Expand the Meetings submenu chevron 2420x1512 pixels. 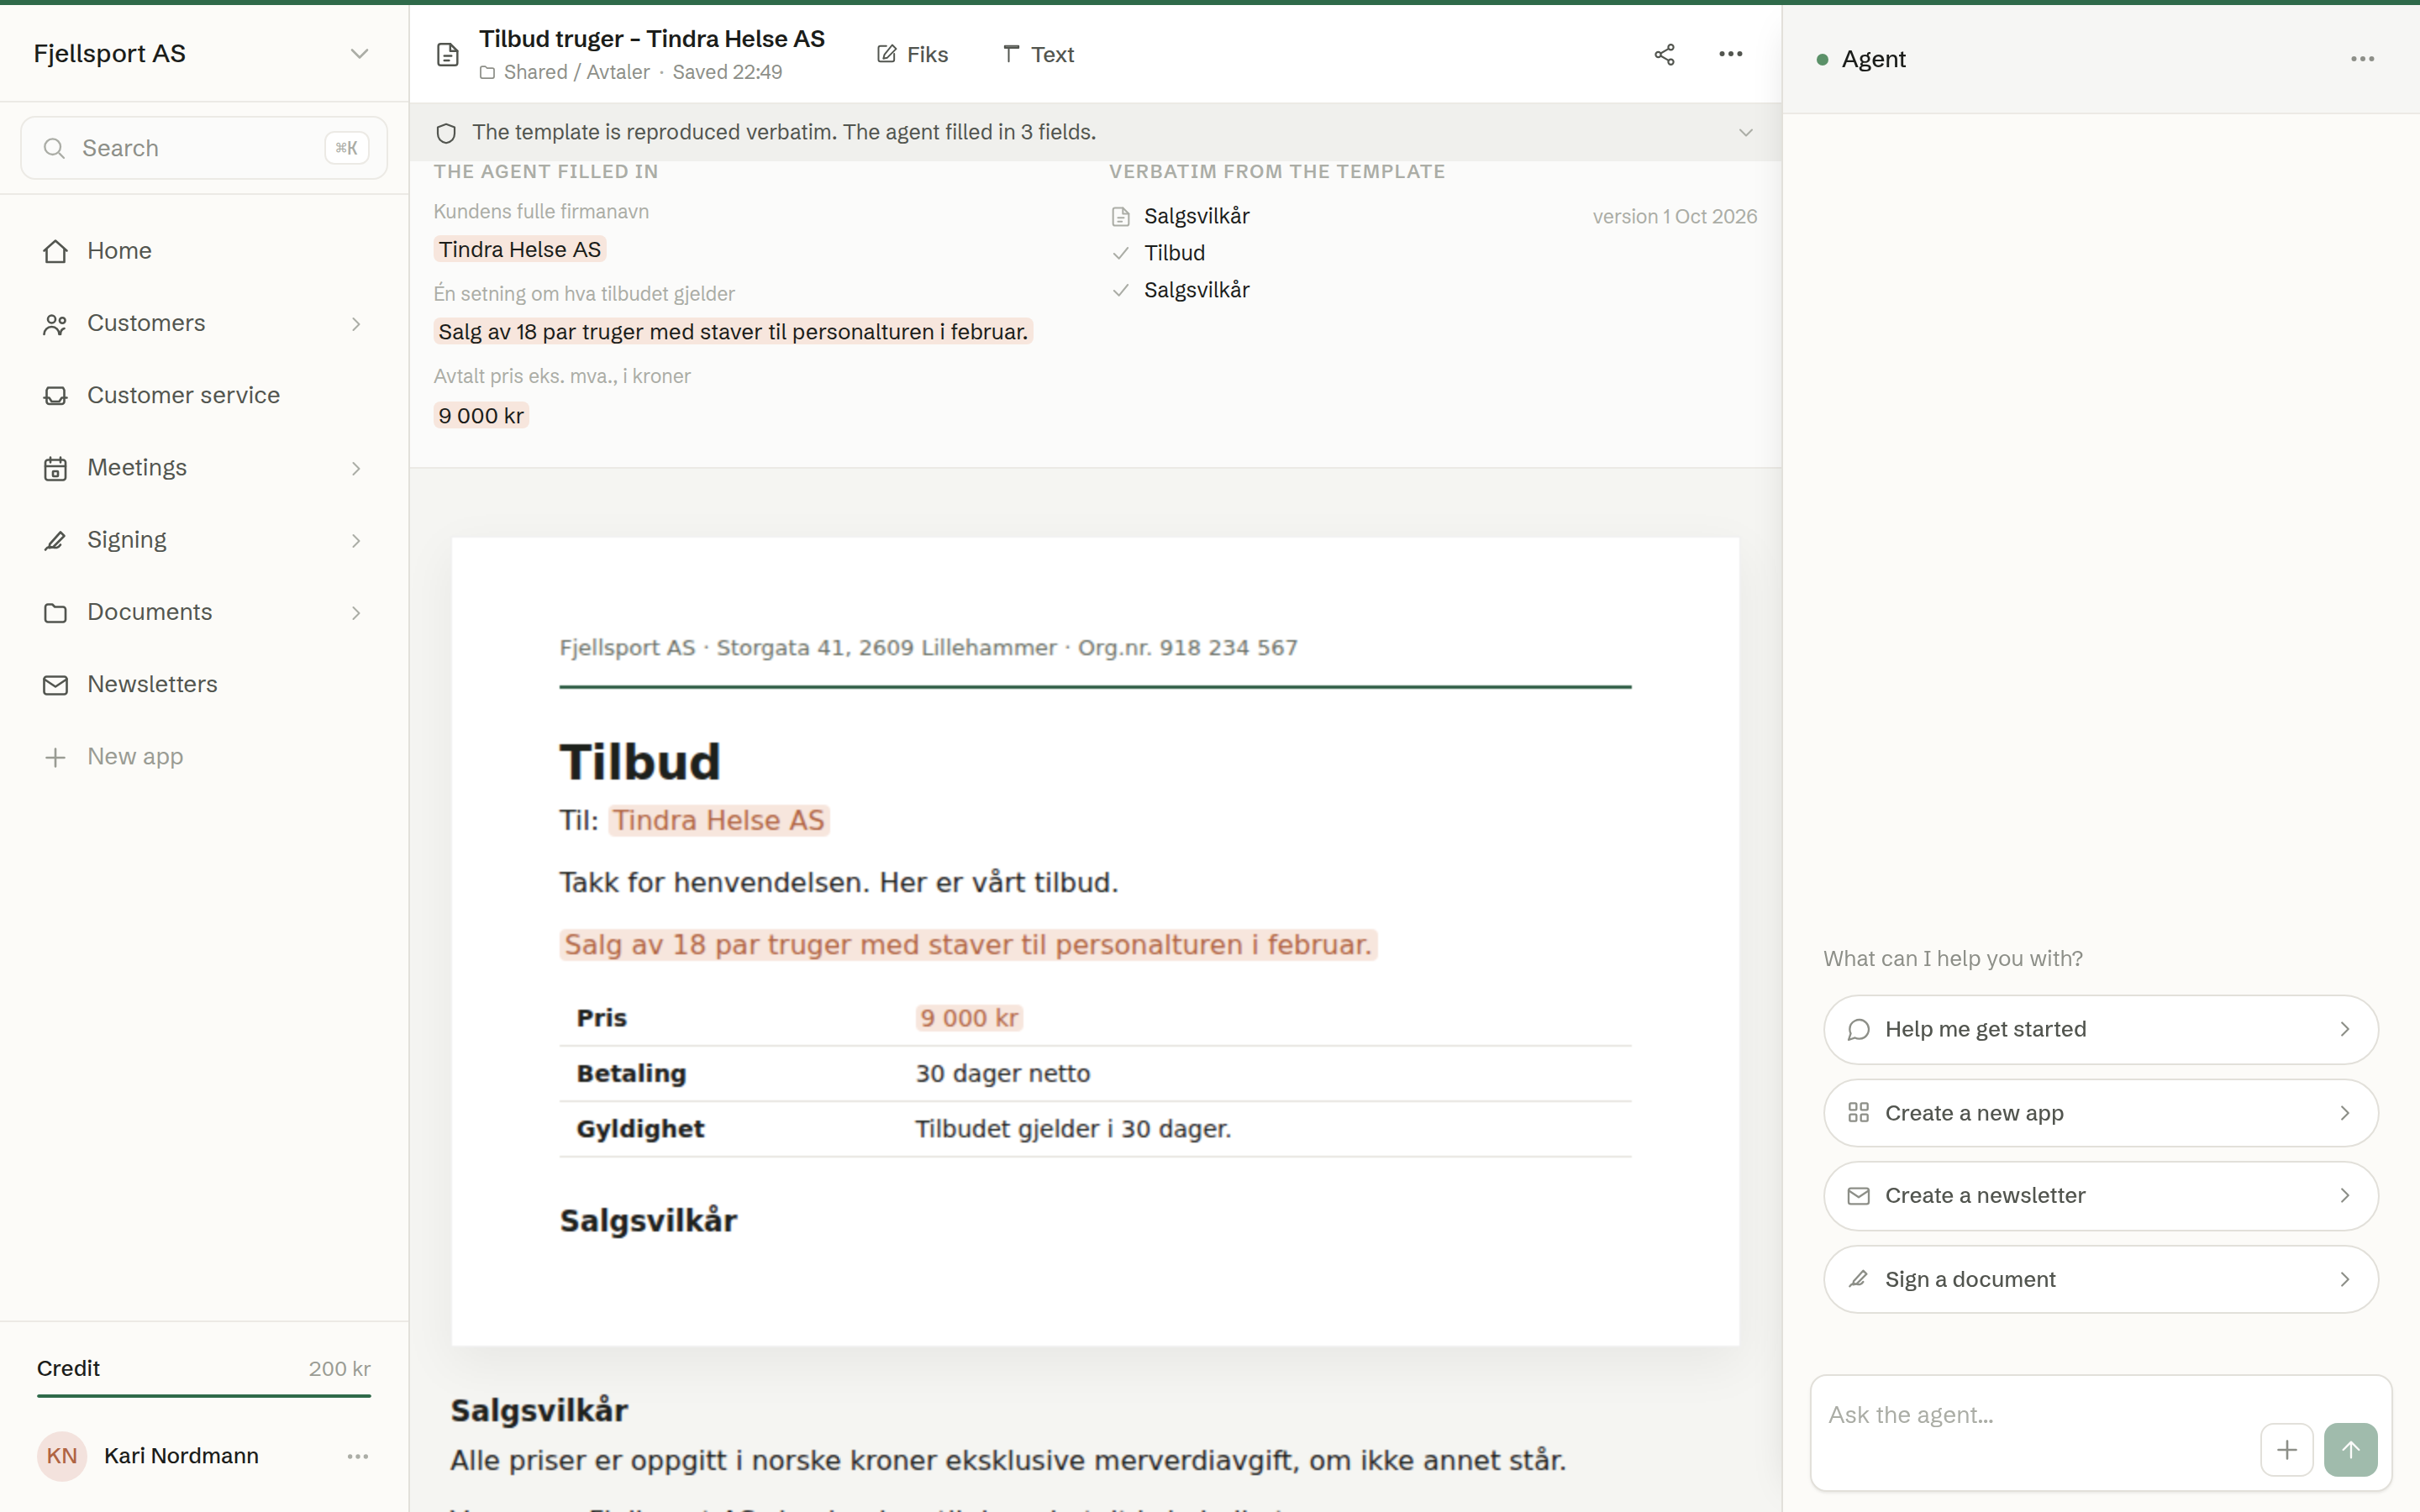[356, 468]
